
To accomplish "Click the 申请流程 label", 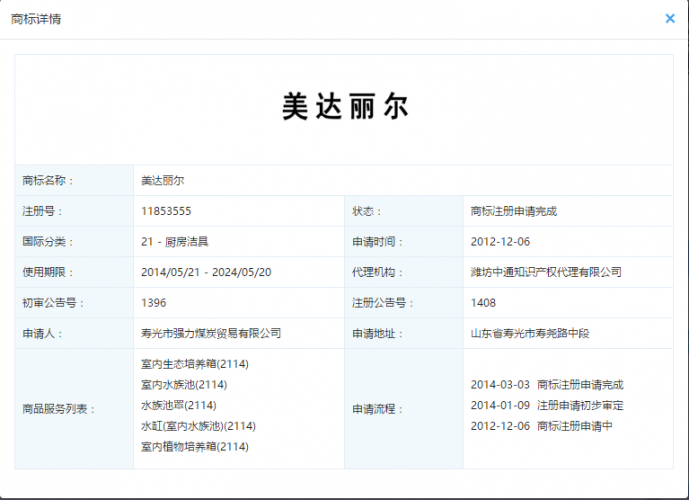I will click(377, 409).
